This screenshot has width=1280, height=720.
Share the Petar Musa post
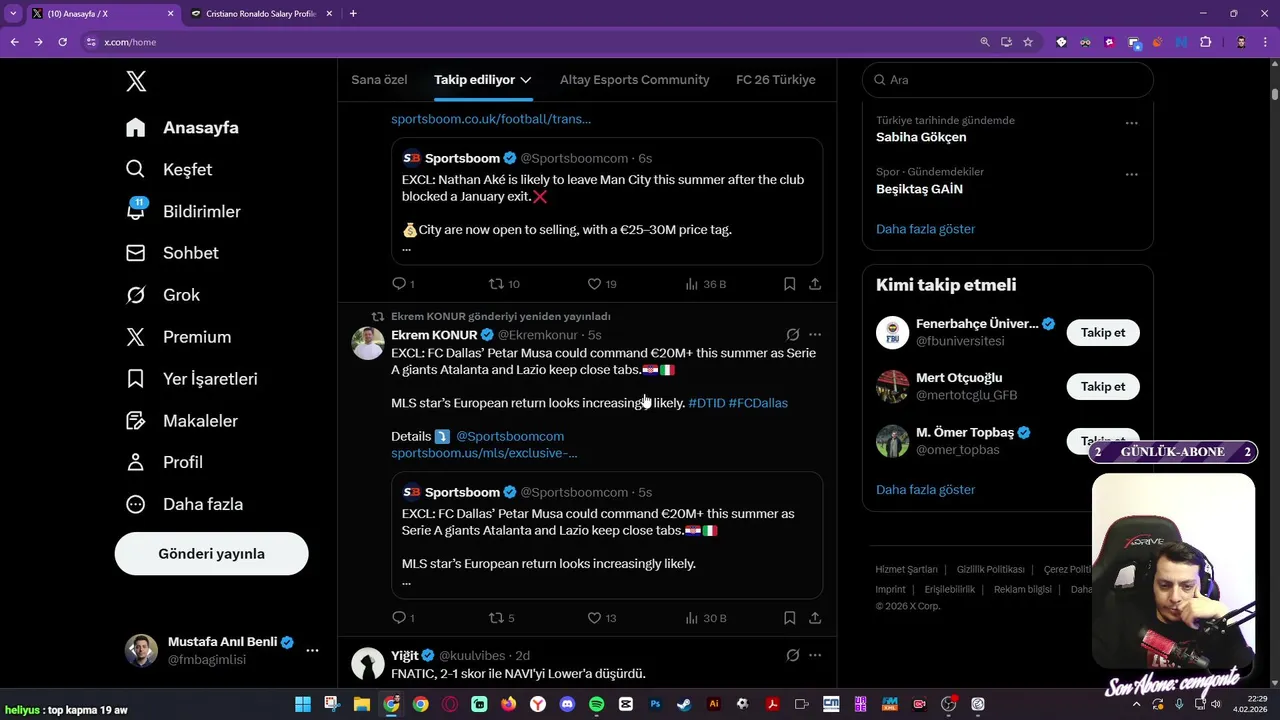(815, 618)
